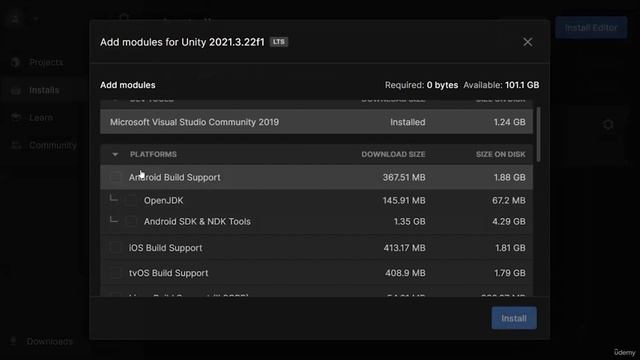Click the gear icon on the install row

[608, 124]
